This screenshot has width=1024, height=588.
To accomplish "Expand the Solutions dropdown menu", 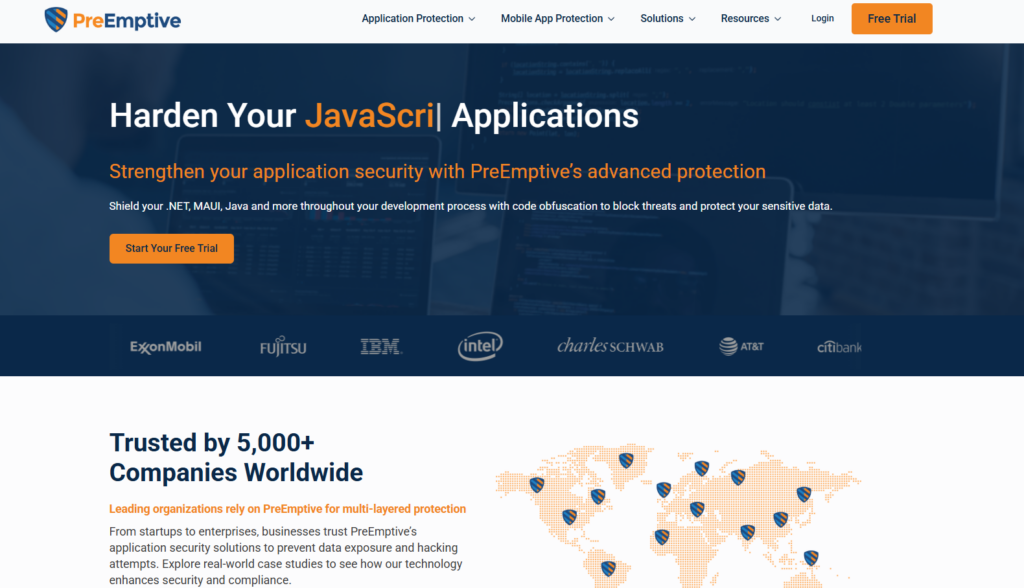I will pyautogui.click(x=669, y=19).
